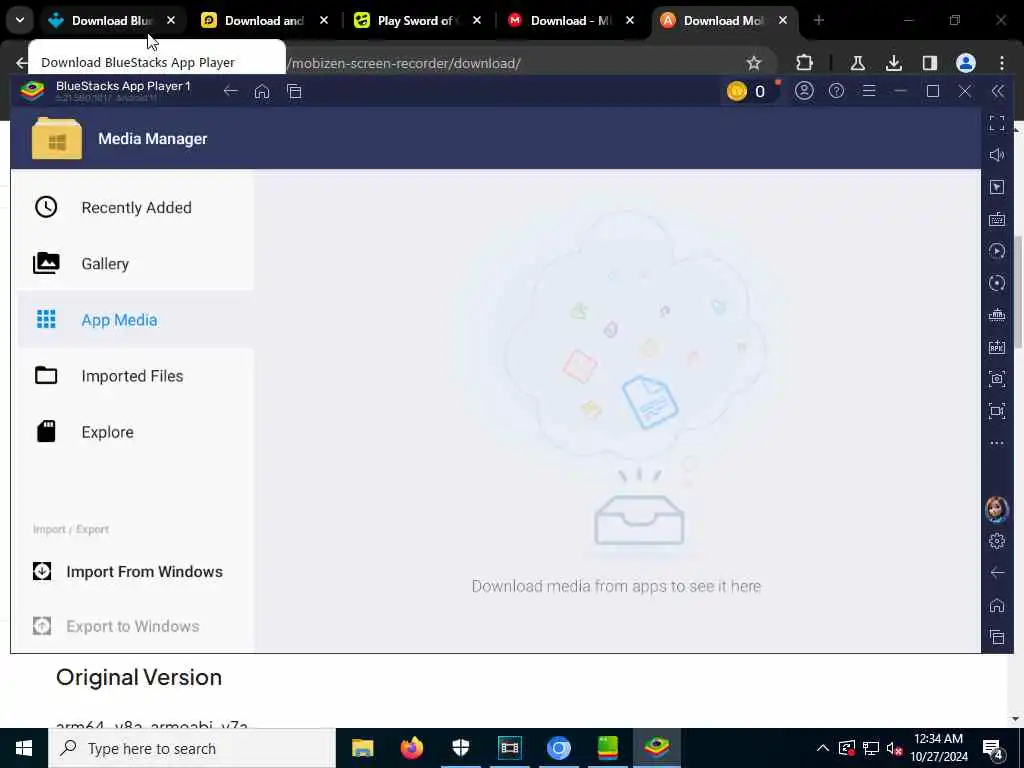Click the BlueStacks back arrow in title bar
The height and width of the screenshot is (768, 1024).
(x=230, y=91)
